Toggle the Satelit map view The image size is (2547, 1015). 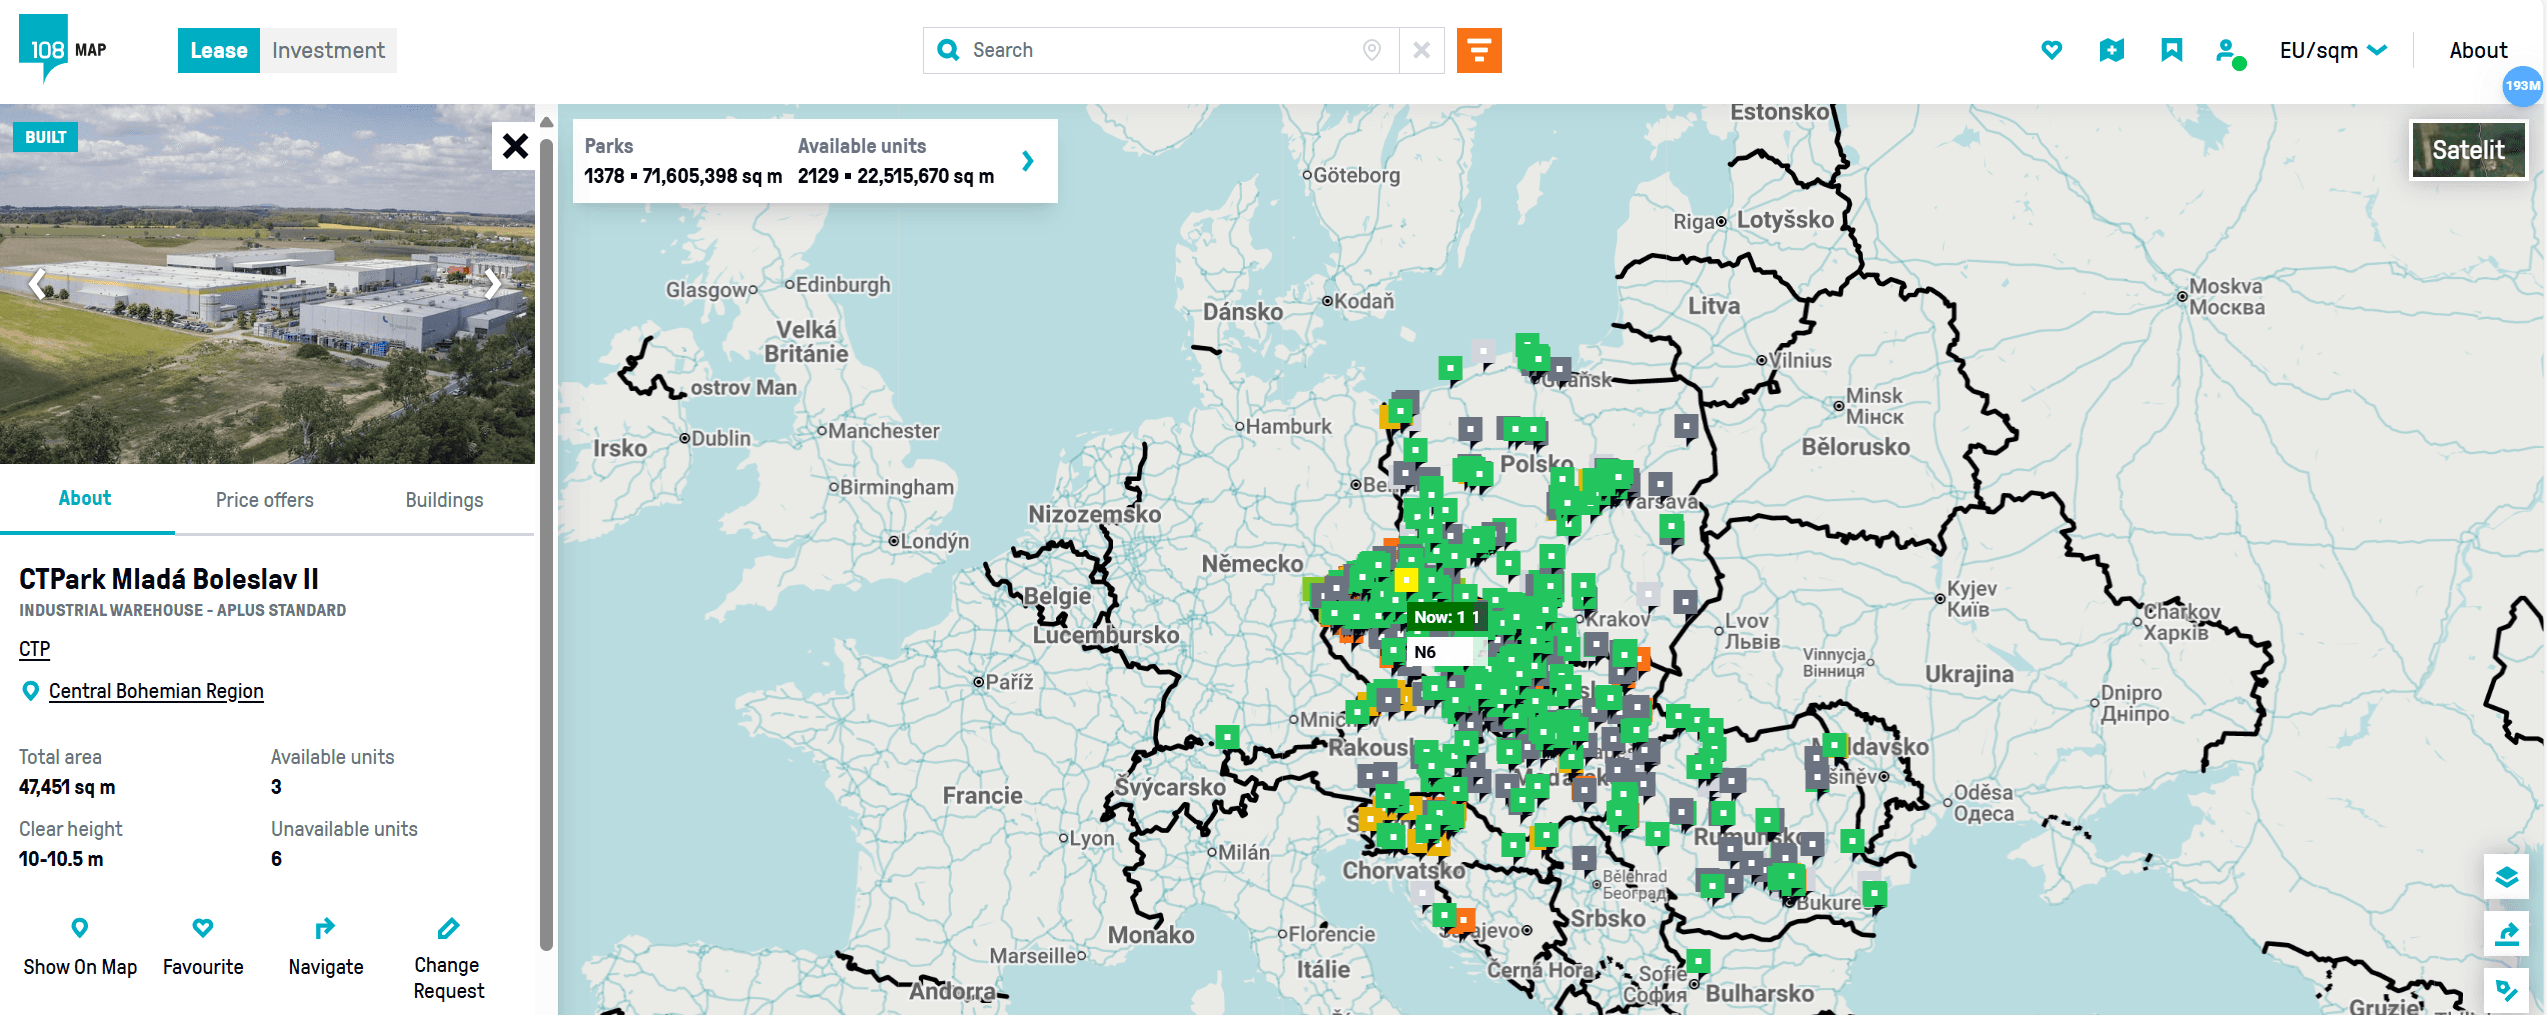2467,150
